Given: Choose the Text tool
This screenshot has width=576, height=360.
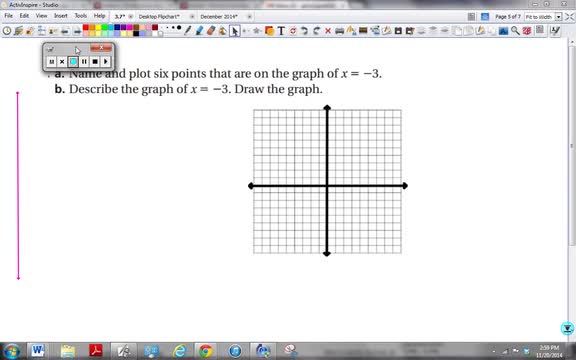Looking at the screenshot, I should click(281, 31).
